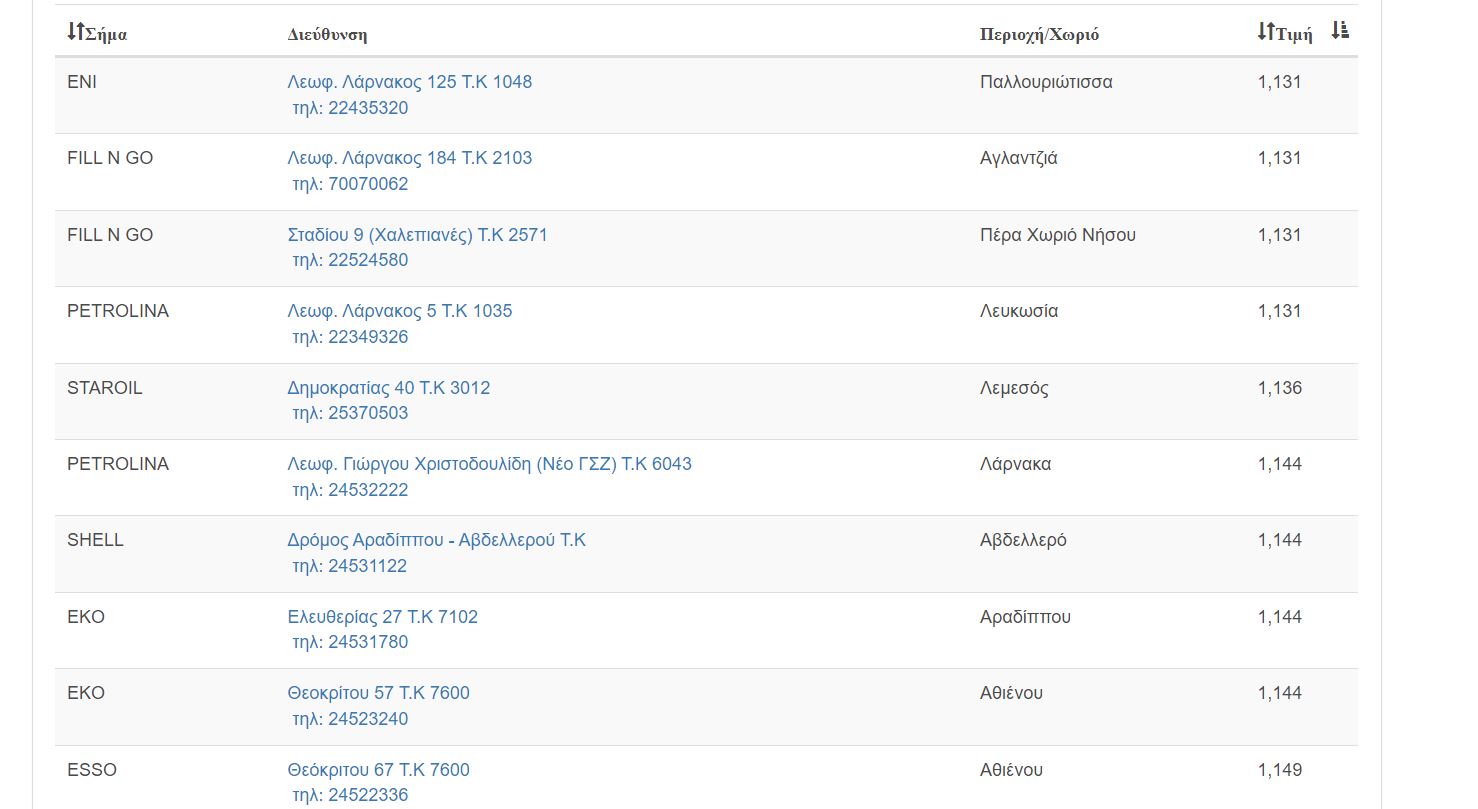This screenshot has height=809, width=1478.
Task: Click the descending sort icon after Τιμή
Action: coord(1340,31)
